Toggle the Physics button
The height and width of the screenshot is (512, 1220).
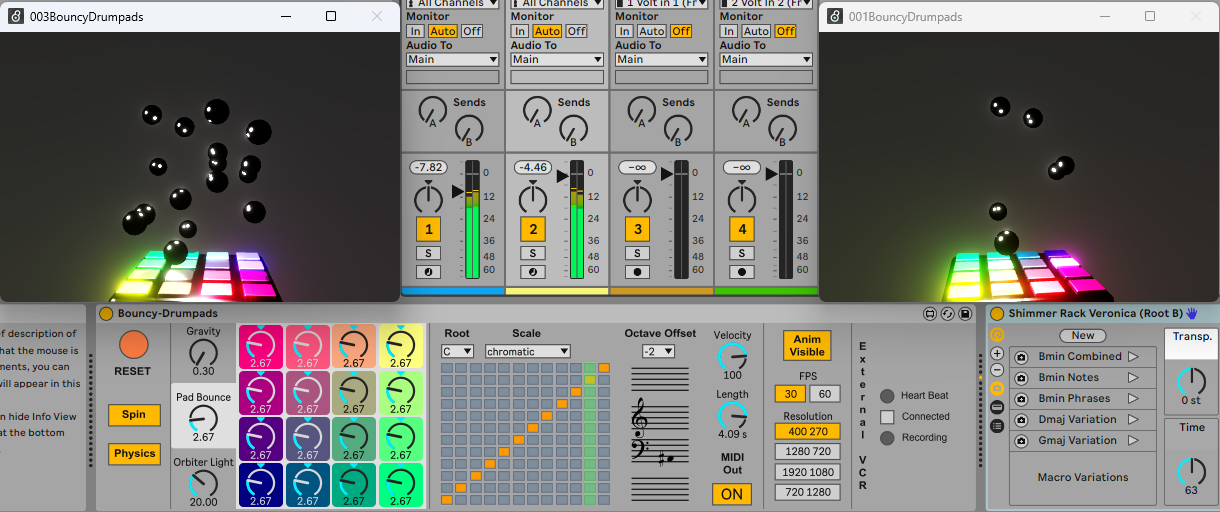point(134,453)
